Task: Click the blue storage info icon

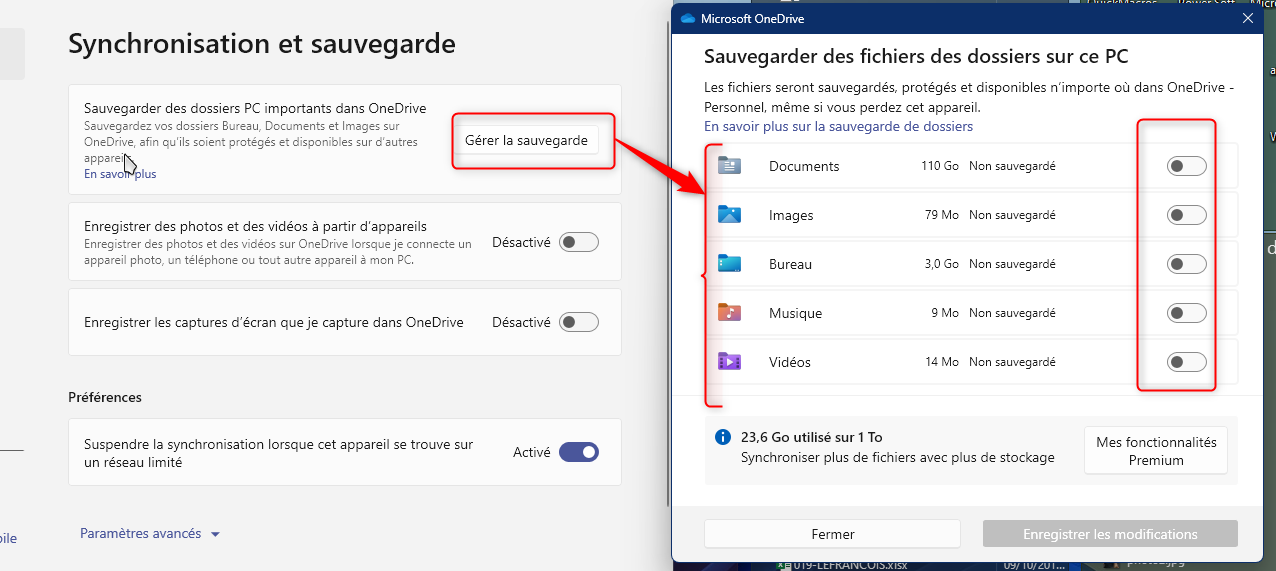Action: (x=723, y=437)
